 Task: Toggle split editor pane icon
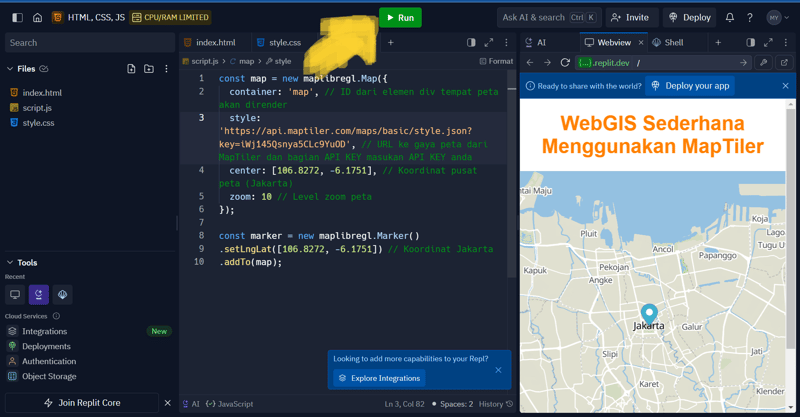pos(471,43)
